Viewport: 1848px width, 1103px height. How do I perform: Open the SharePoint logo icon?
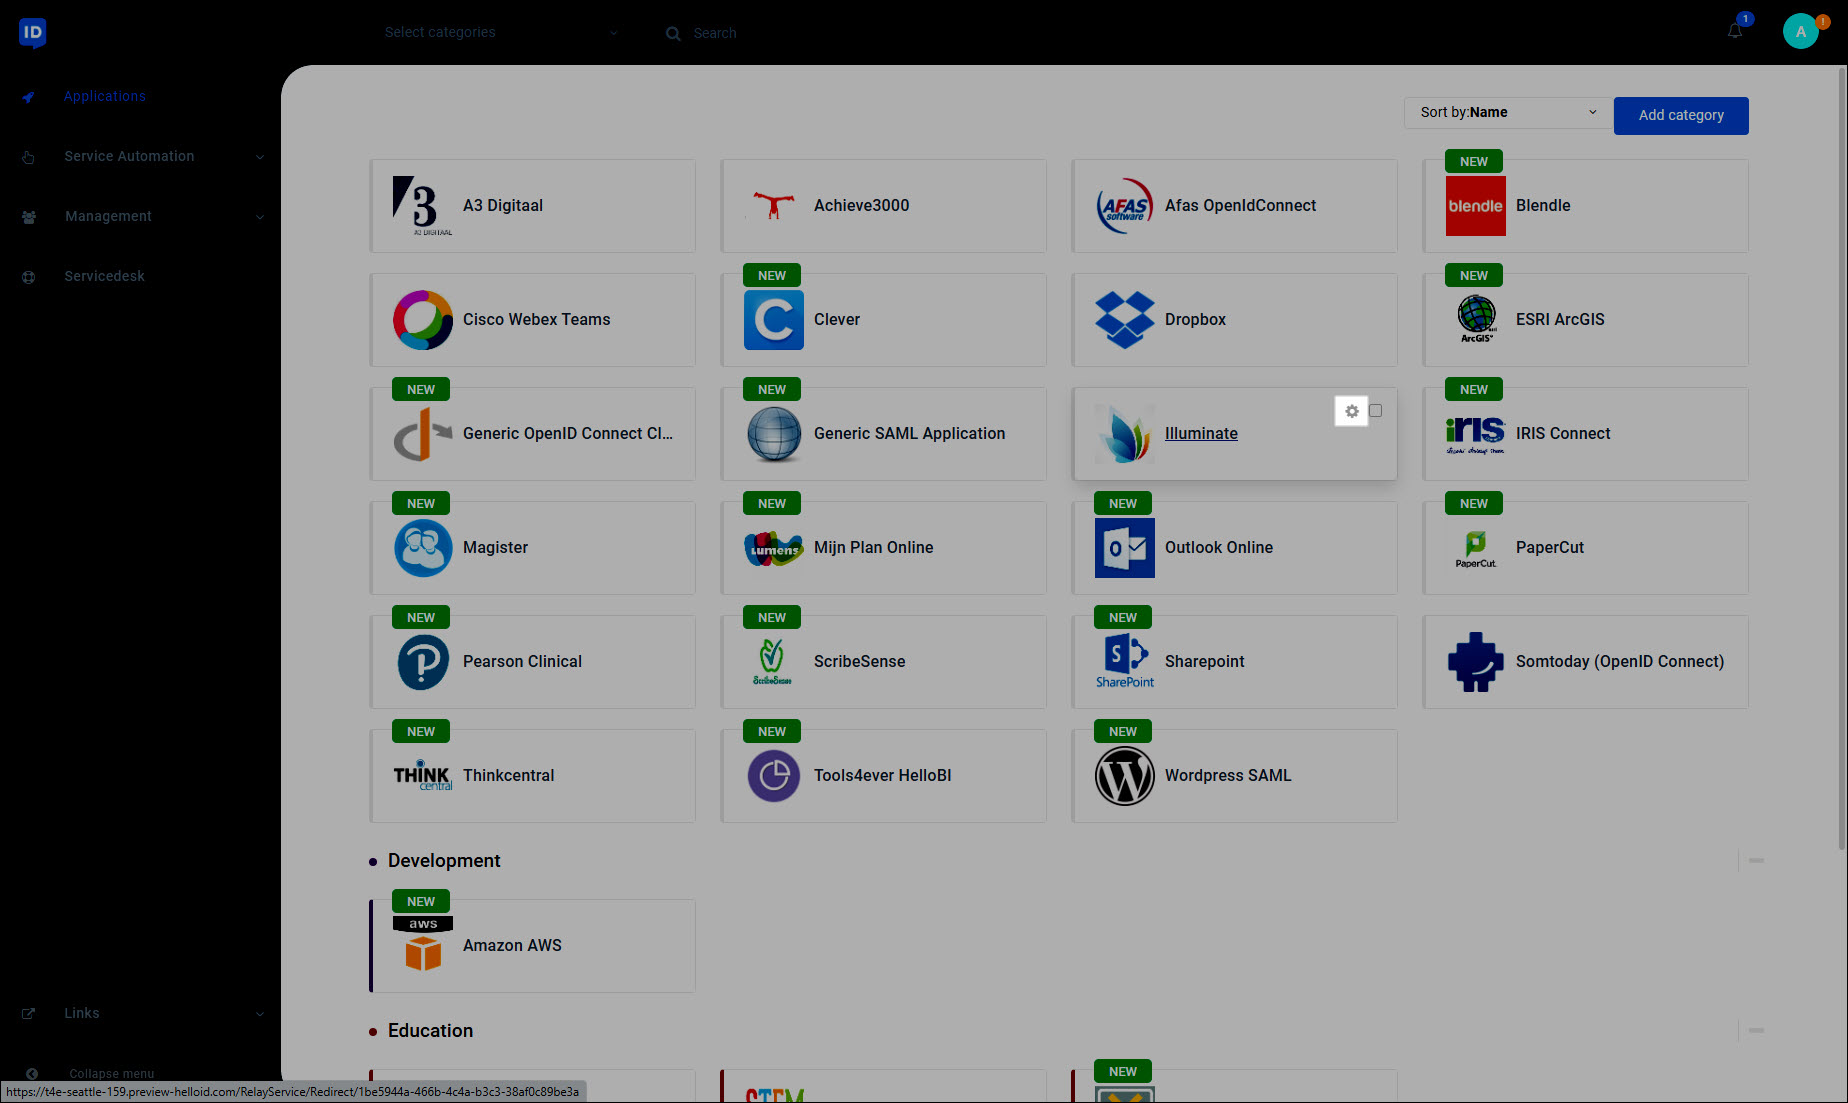1125,662
